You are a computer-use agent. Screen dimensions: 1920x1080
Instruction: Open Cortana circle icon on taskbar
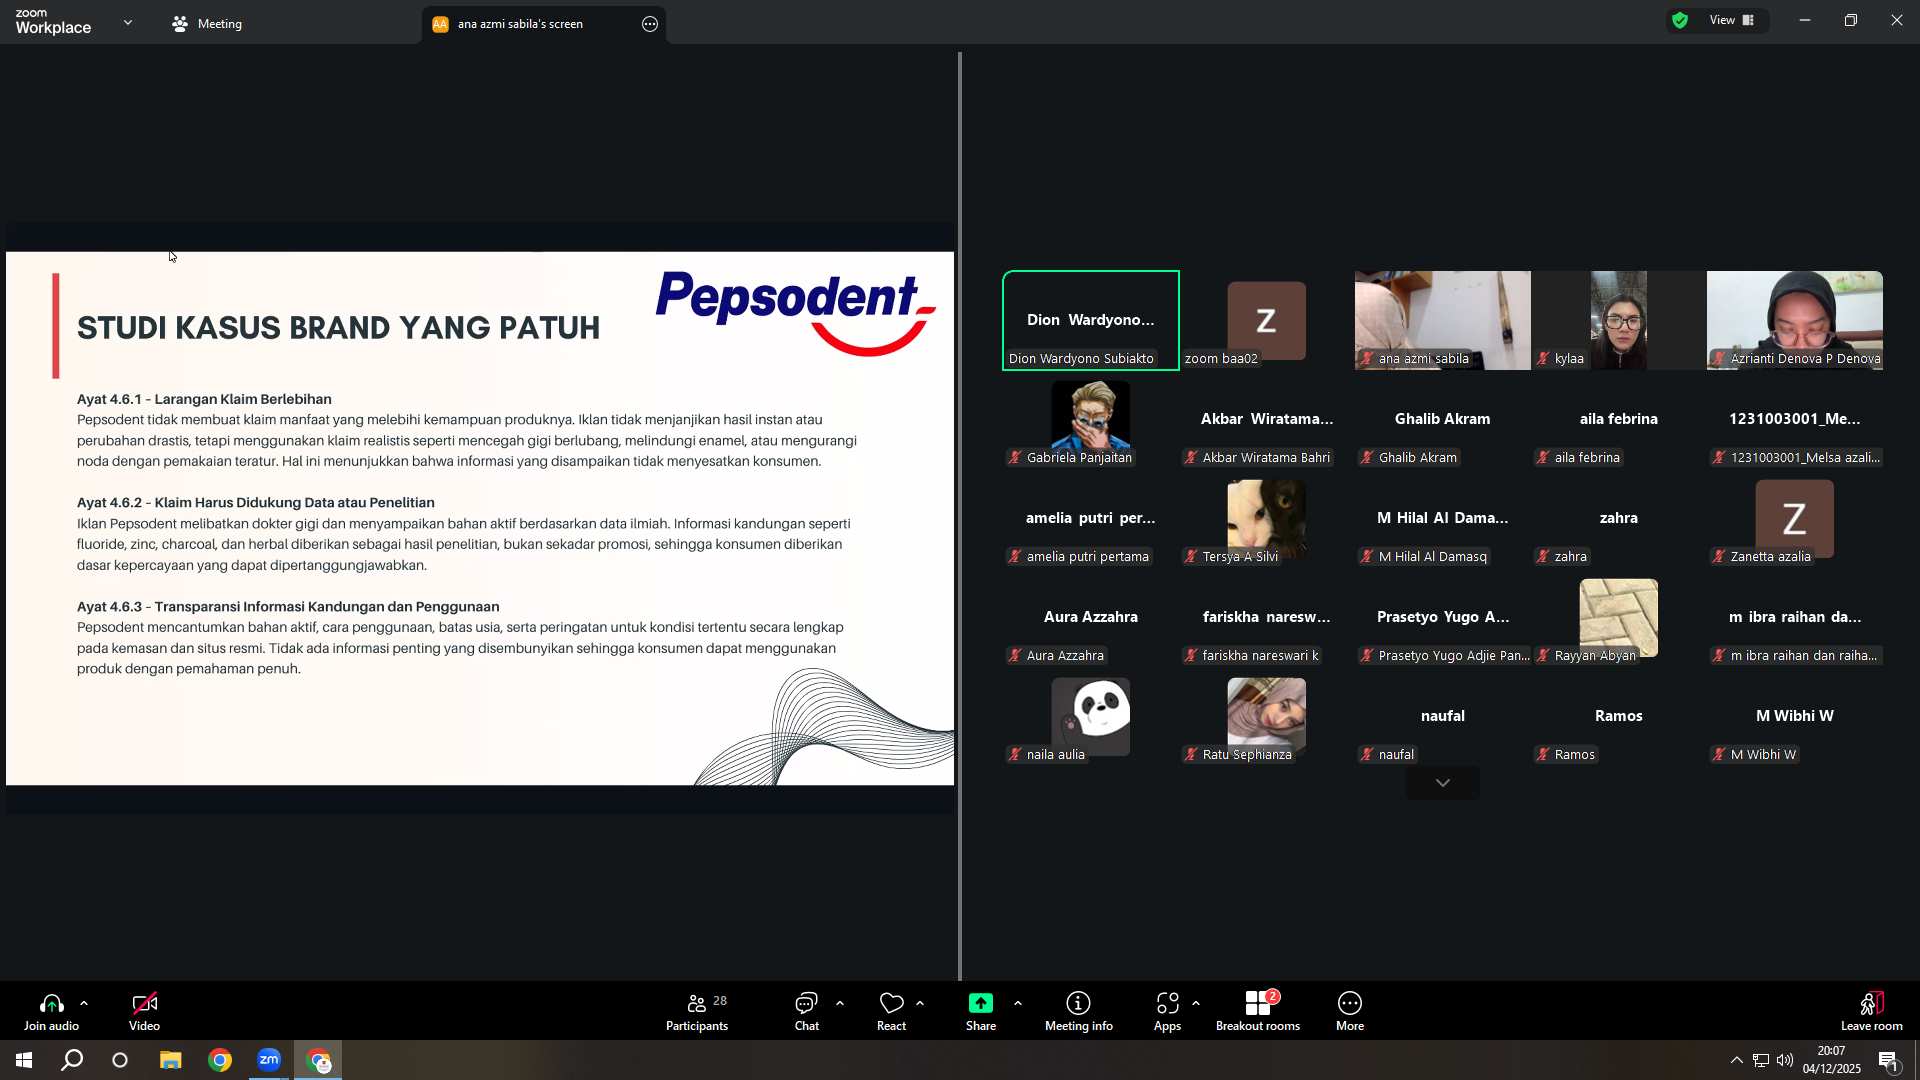(120, 1060)
